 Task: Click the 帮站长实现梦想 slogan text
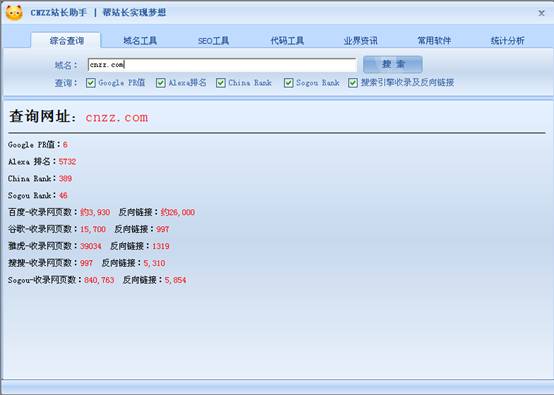pos(134,13)
